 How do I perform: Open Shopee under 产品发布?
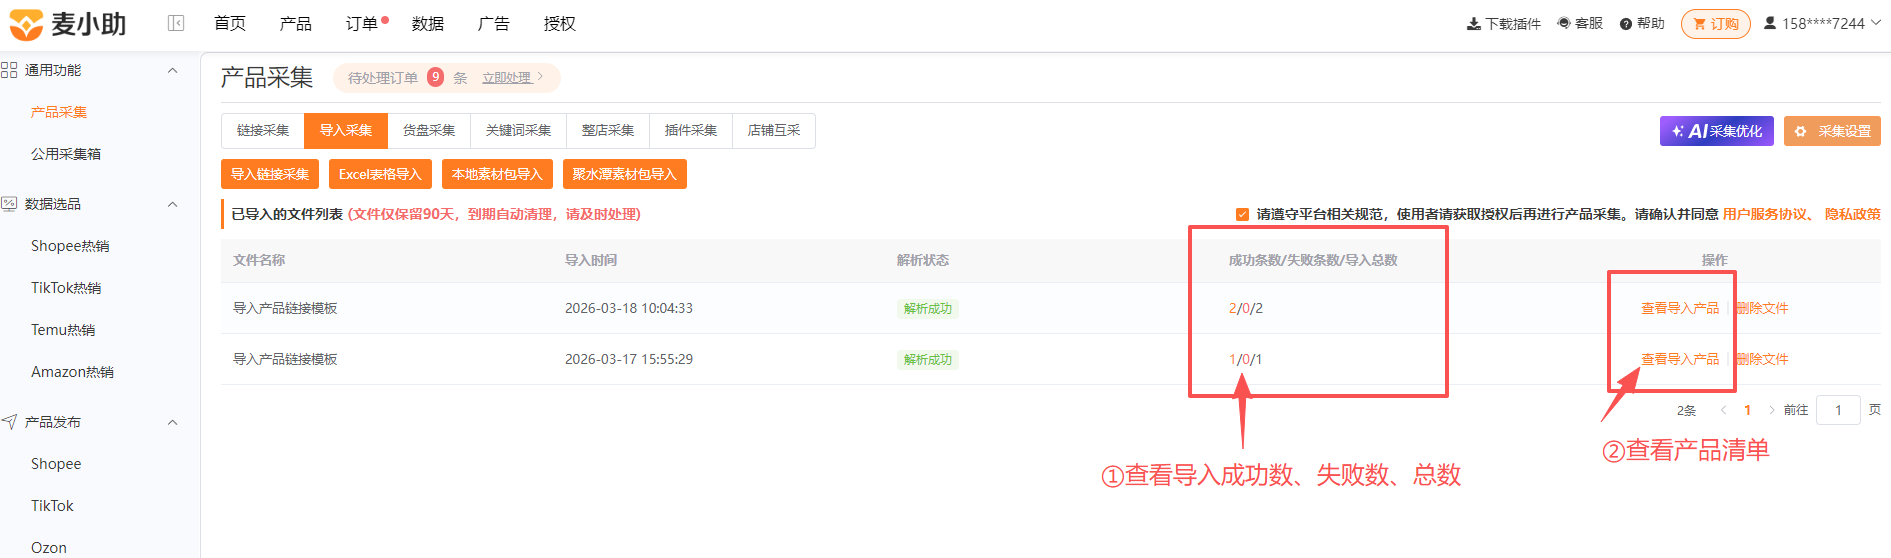[56, 464]
